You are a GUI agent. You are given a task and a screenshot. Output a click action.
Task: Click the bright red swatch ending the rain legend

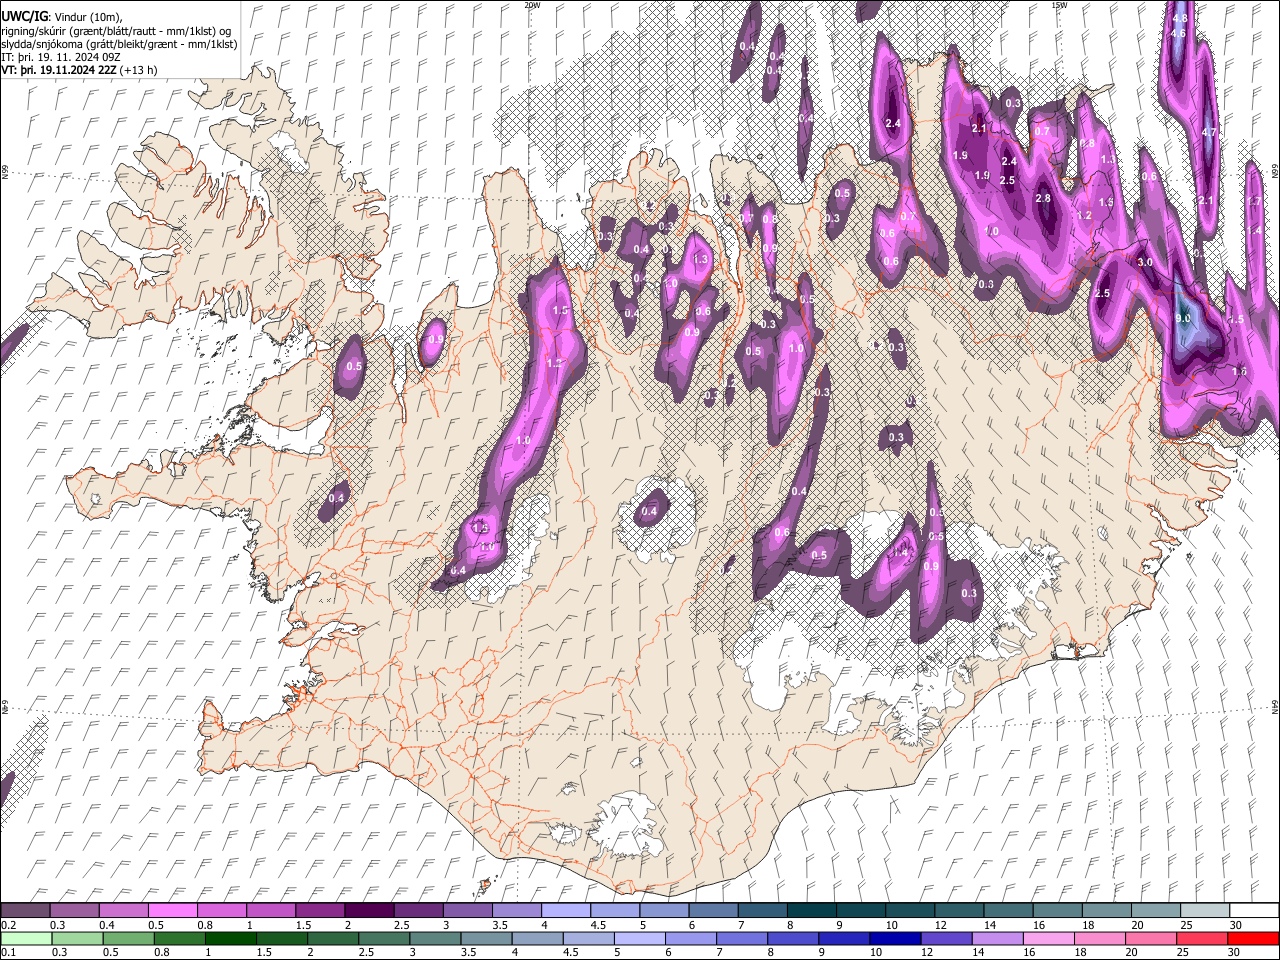(1252, 938)
